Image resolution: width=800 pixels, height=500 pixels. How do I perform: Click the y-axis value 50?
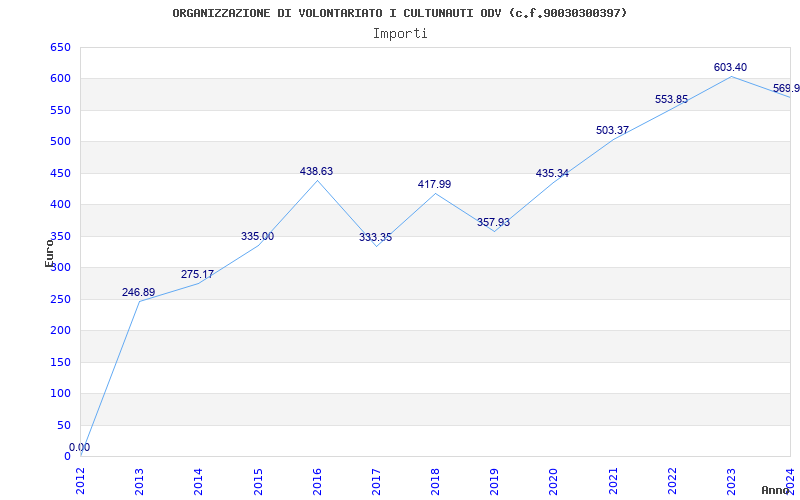pyautogui.click(x=63, y=425)
